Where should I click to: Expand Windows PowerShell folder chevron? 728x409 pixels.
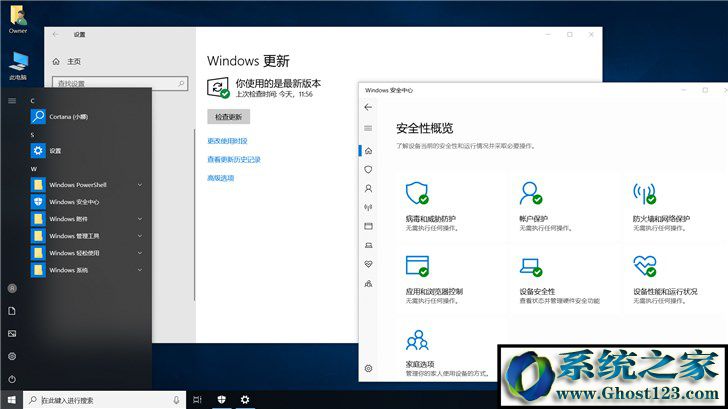(x=140, y=185)
